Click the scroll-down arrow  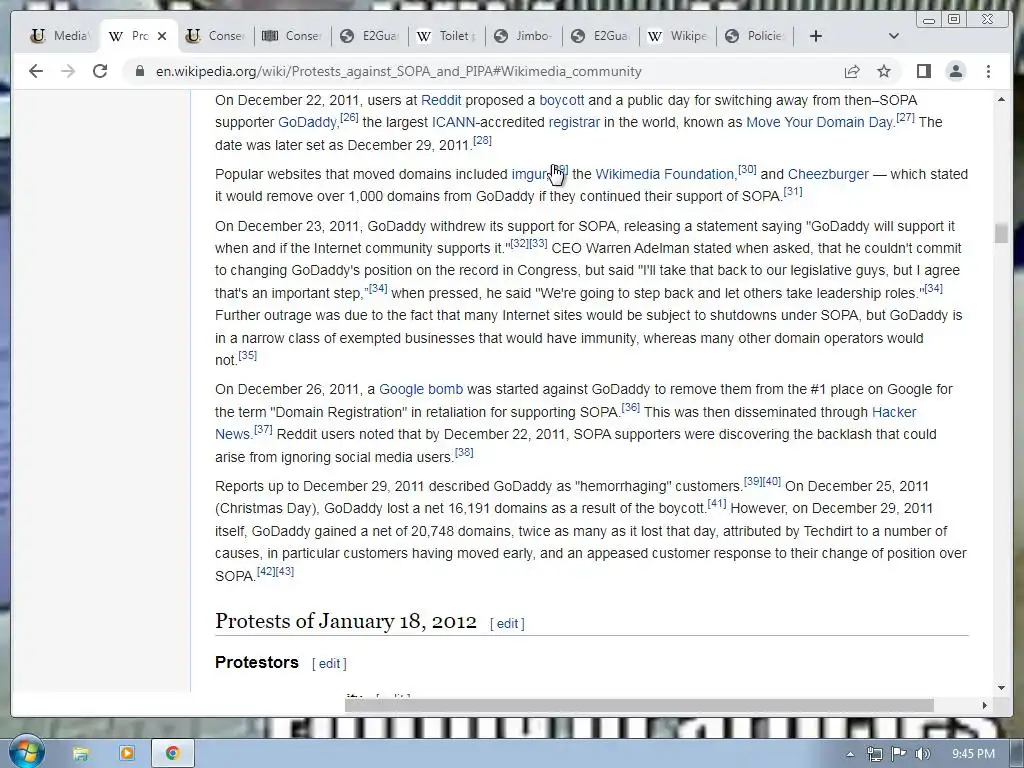click(1001, 687)
